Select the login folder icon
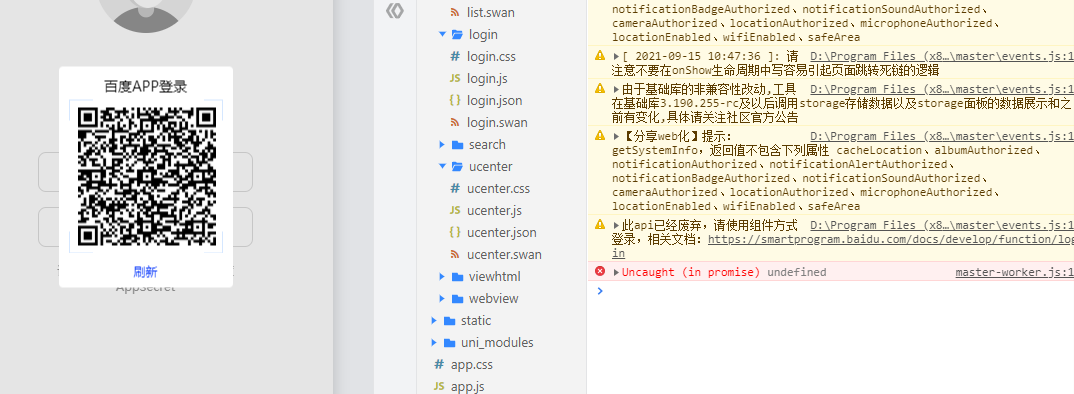 coord(458,34)
